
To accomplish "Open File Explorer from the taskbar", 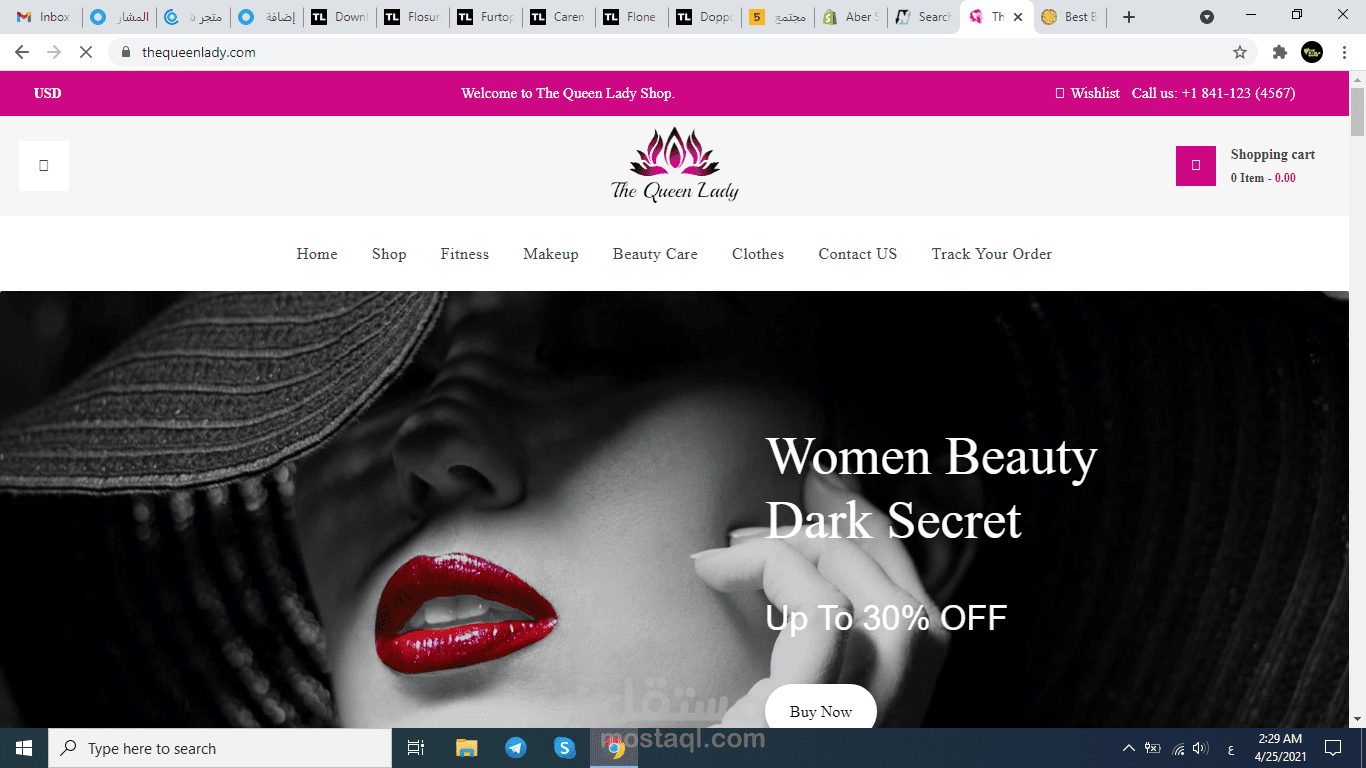I will tap(467, 748).
